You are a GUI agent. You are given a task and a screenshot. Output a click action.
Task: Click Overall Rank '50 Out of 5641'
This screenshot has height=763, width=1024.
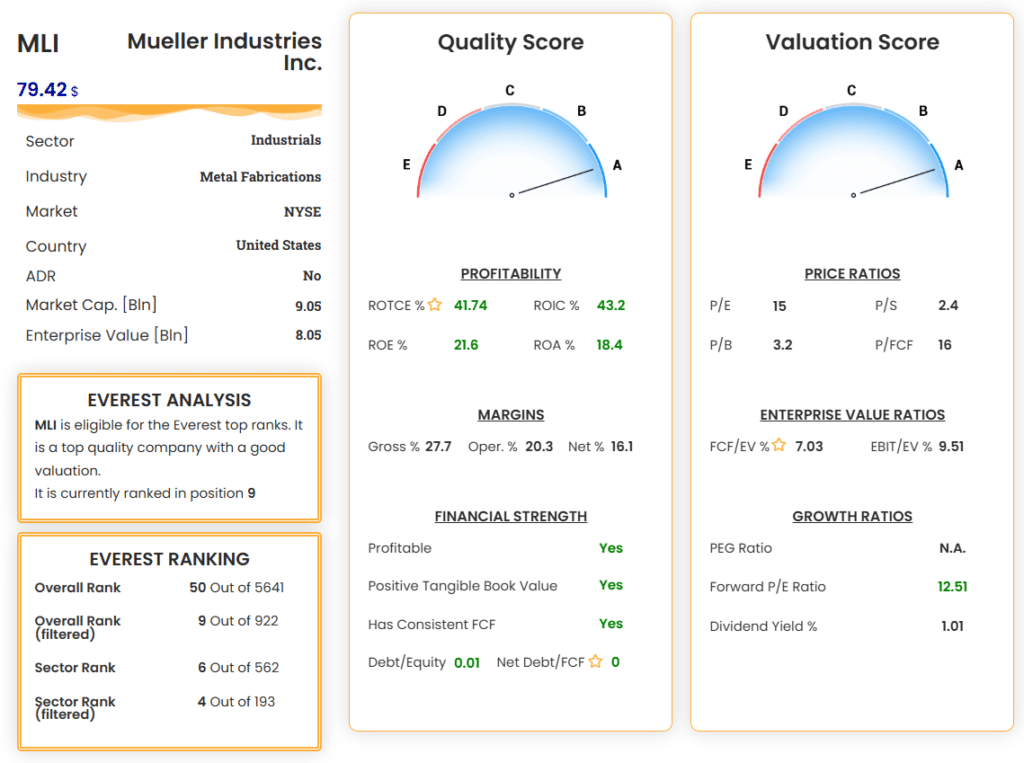point(237,587)
